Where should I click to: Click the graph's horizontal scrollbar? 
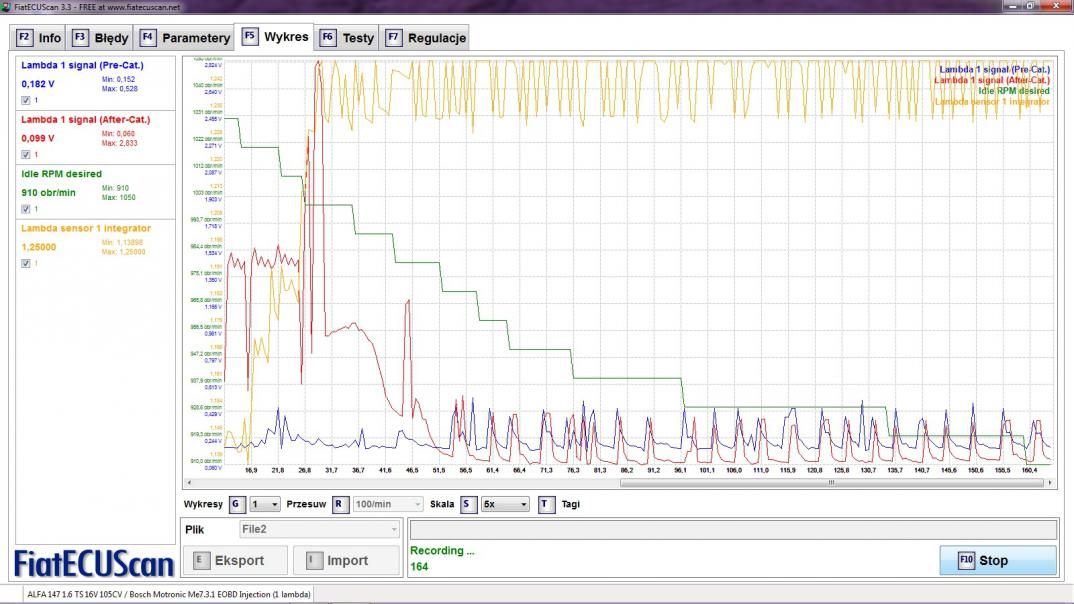click(x=830, y=482)
